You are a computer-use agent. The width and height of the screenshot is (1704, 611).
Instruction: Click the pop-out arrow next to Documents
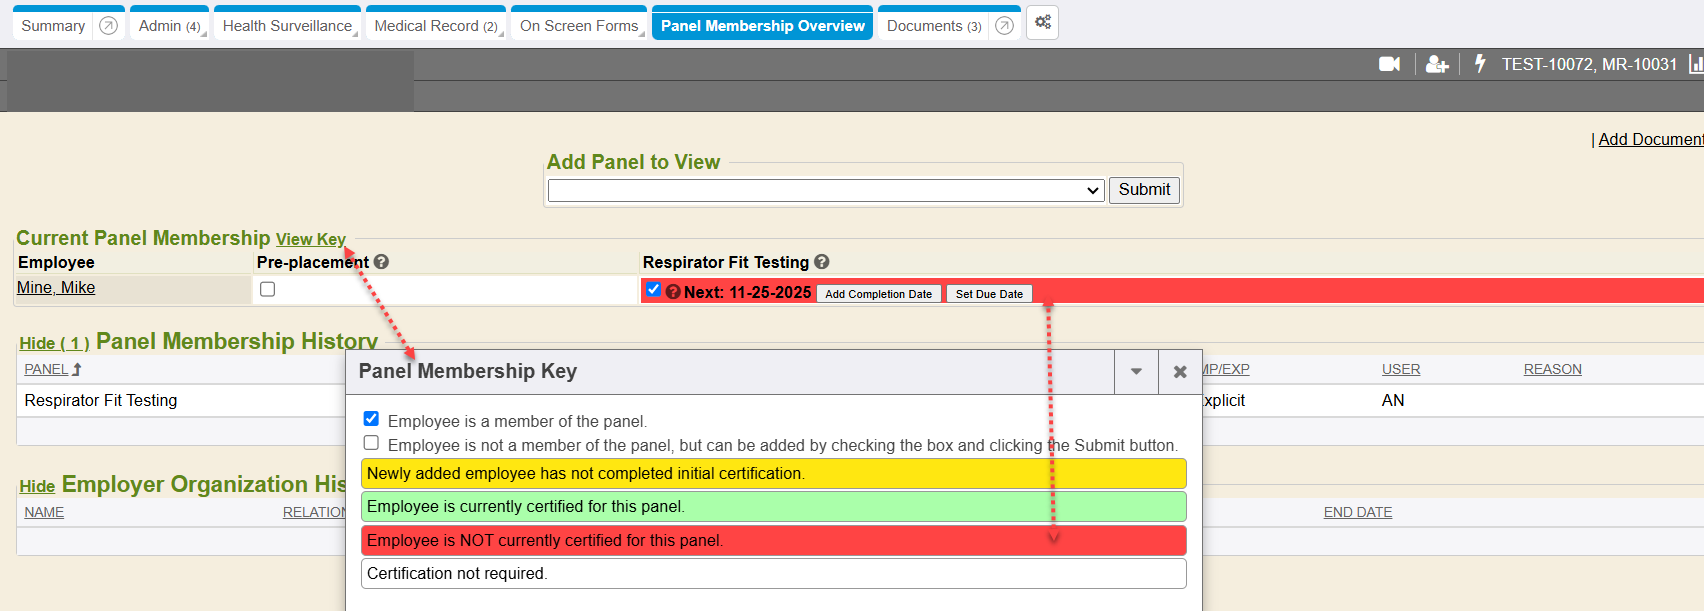coord(1004,26)
